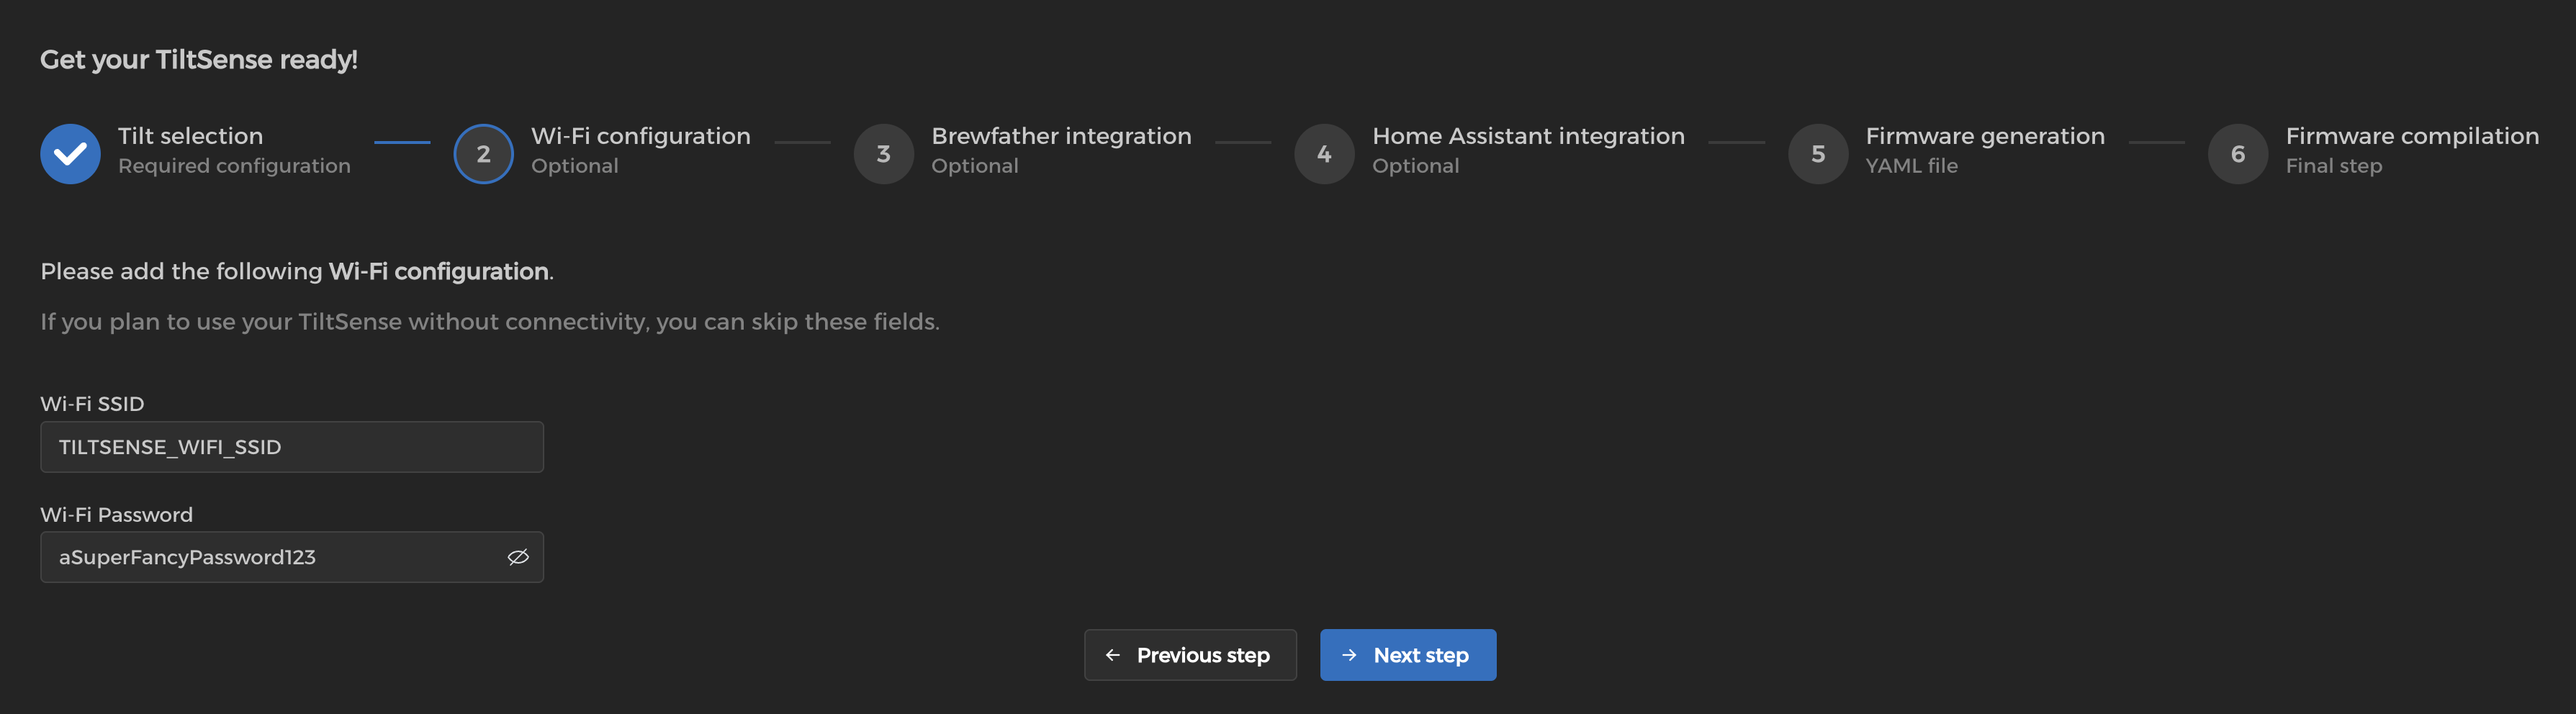
Task: Focus the Wi-Fi Password input field
Action: coord(292,557)
